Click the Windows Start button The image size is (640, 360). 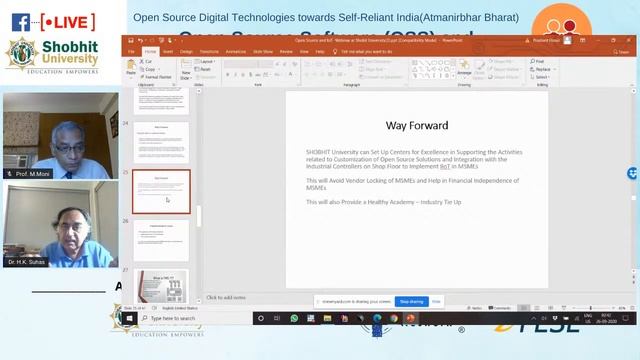coord(129,318)
